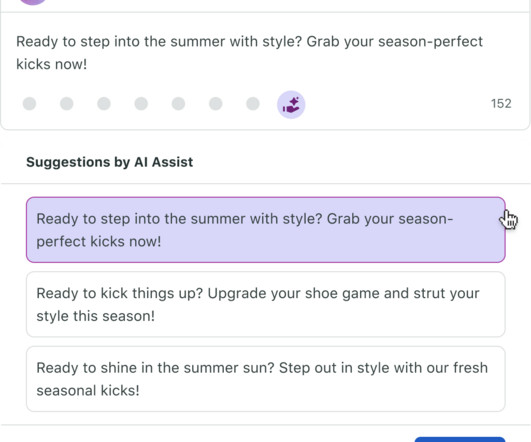Place cursor after 'kicks now!' in composer
531x442 pixels.
[x=88, y=64]
